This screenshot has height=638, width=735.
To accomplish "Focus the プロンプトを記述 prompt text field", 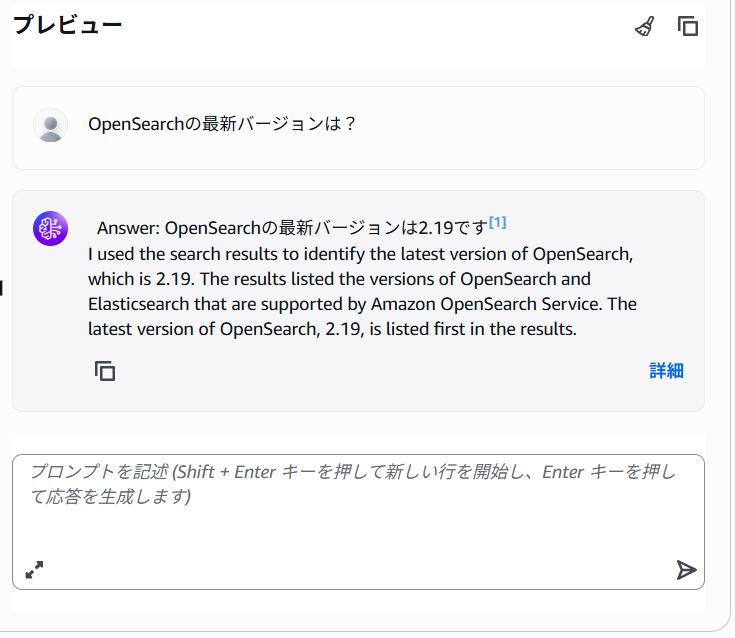I will click(x=358, y=509).
